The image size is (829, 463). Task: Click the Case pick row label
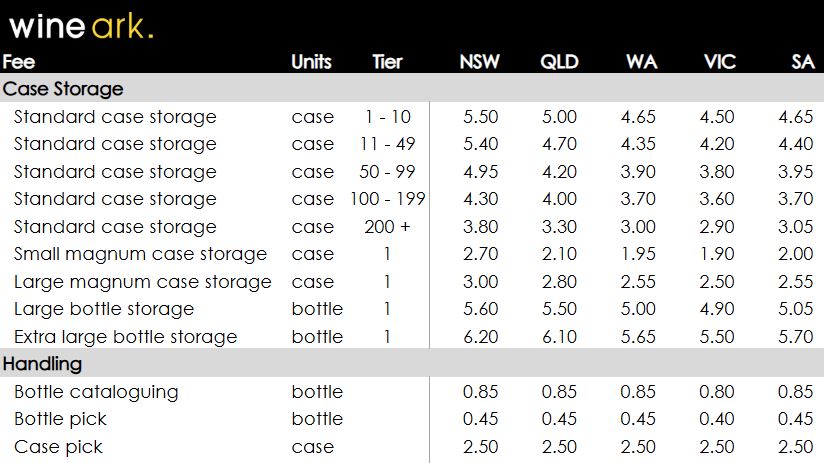click(x=58, y=447)
